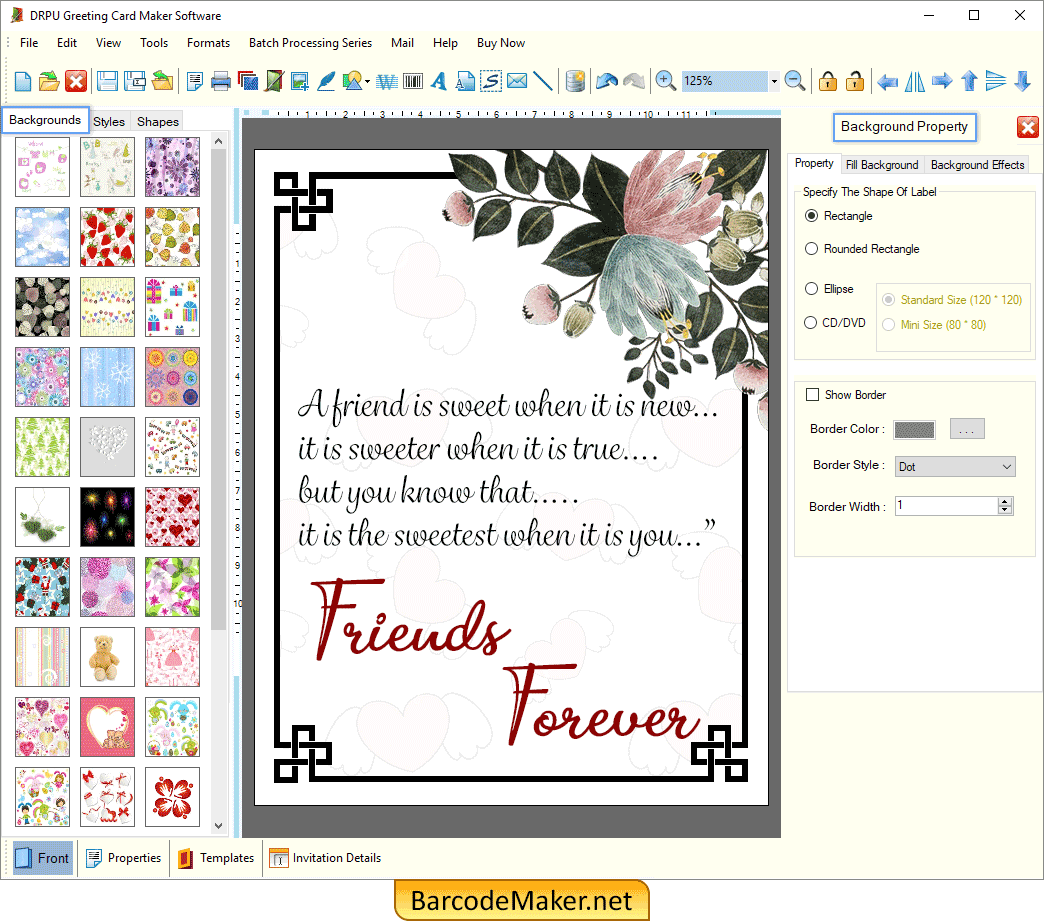Open Invitation Details in bottom bar
Screen dimensions: 1044x921
[325, 858]
